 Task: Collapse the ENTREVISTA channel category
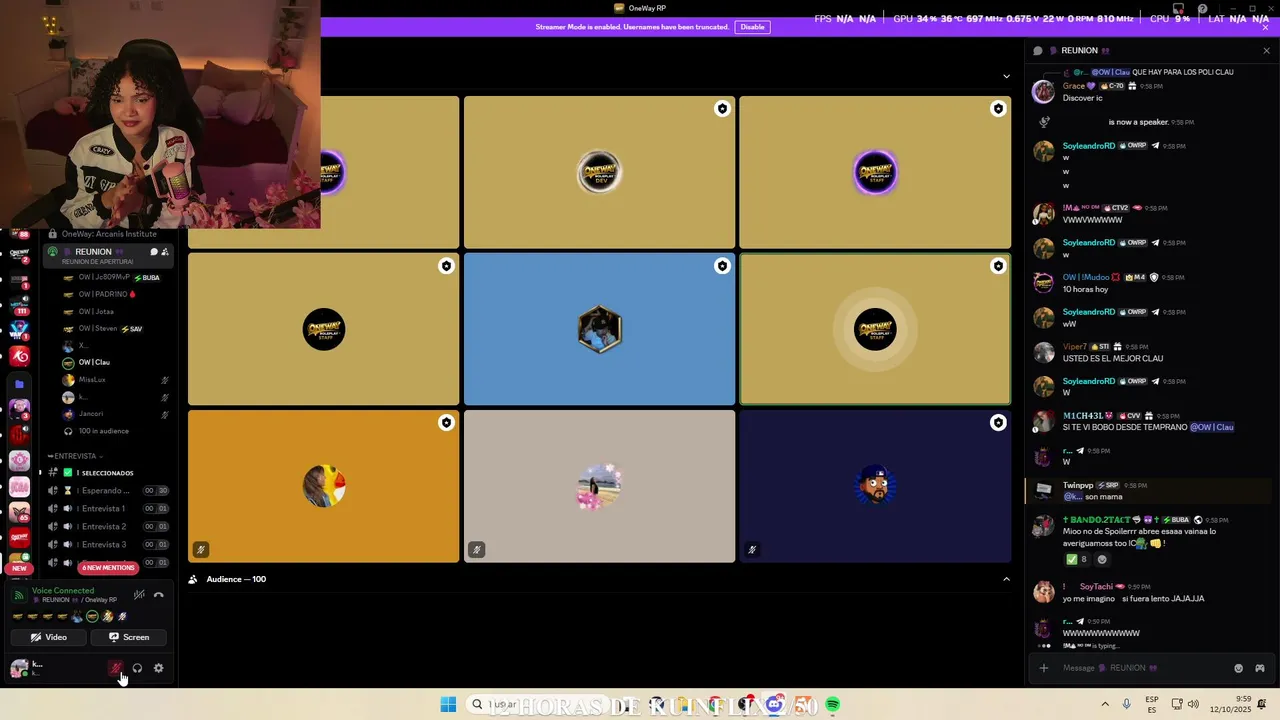(x=76, y=456)
